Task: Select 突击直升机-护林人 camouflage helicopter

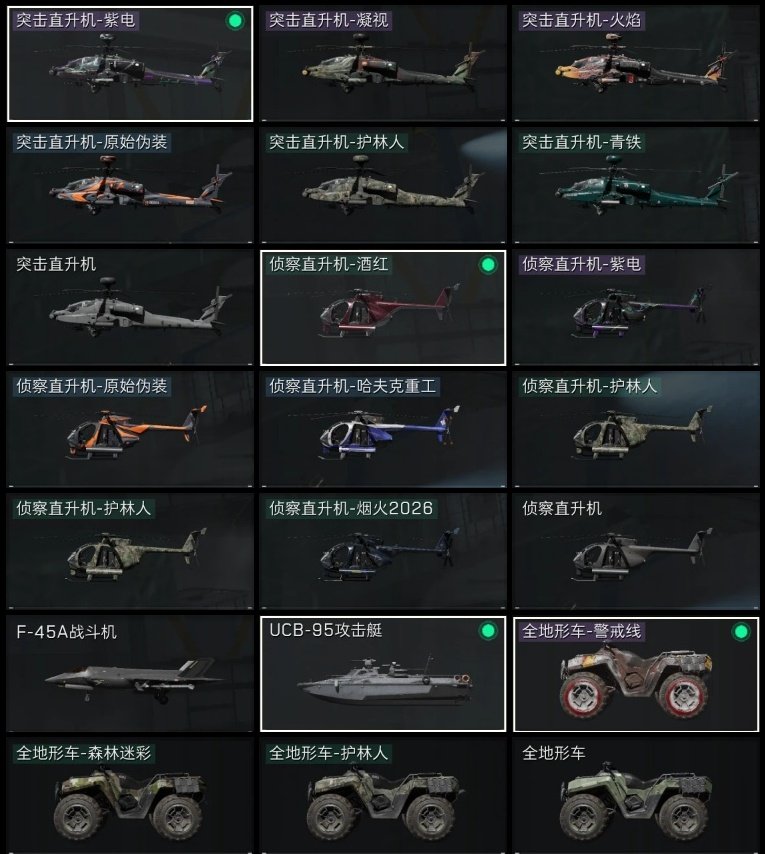Action: [x=383, y=186]
